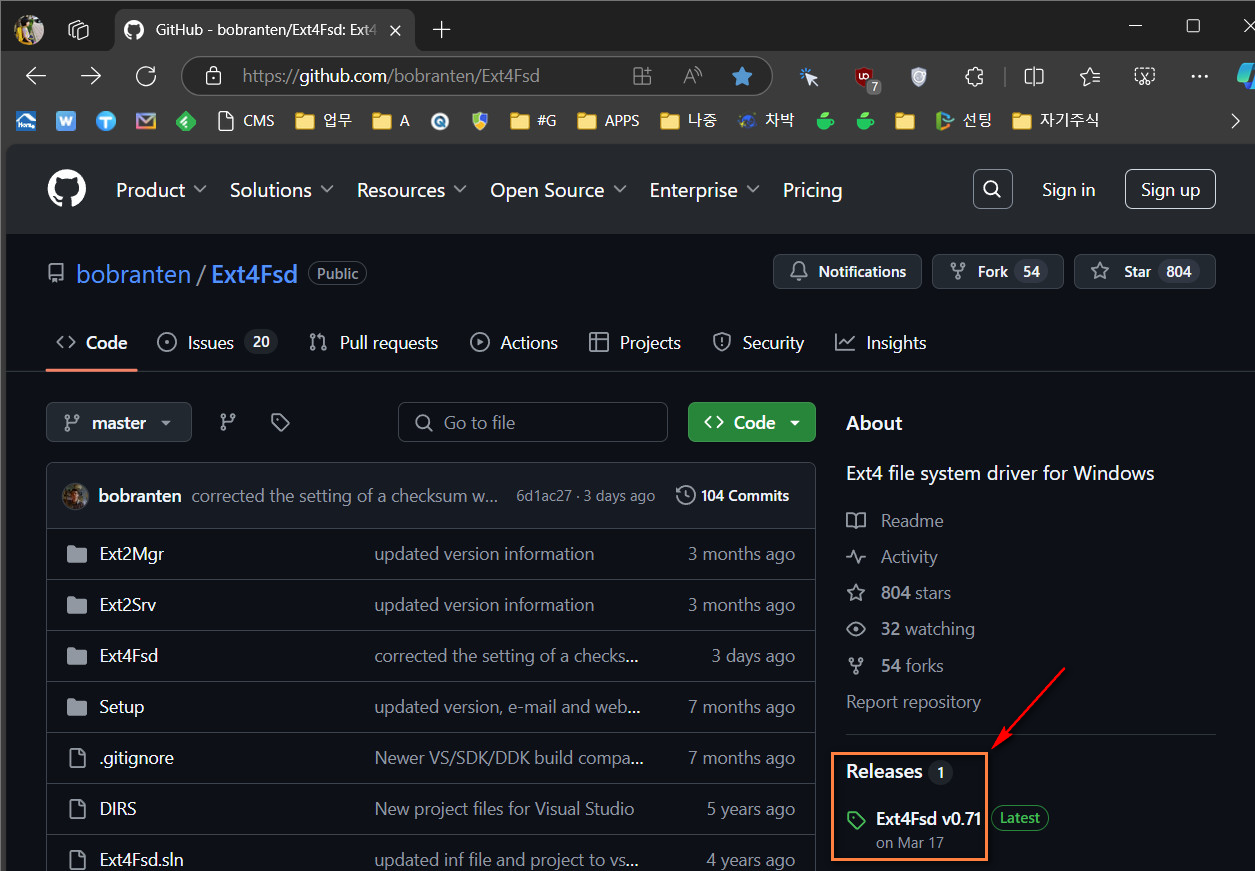Open the Pull requests tab
The width and height of the screenshot is (1255, 871).
pyautogui.click(x=373, y=343)
